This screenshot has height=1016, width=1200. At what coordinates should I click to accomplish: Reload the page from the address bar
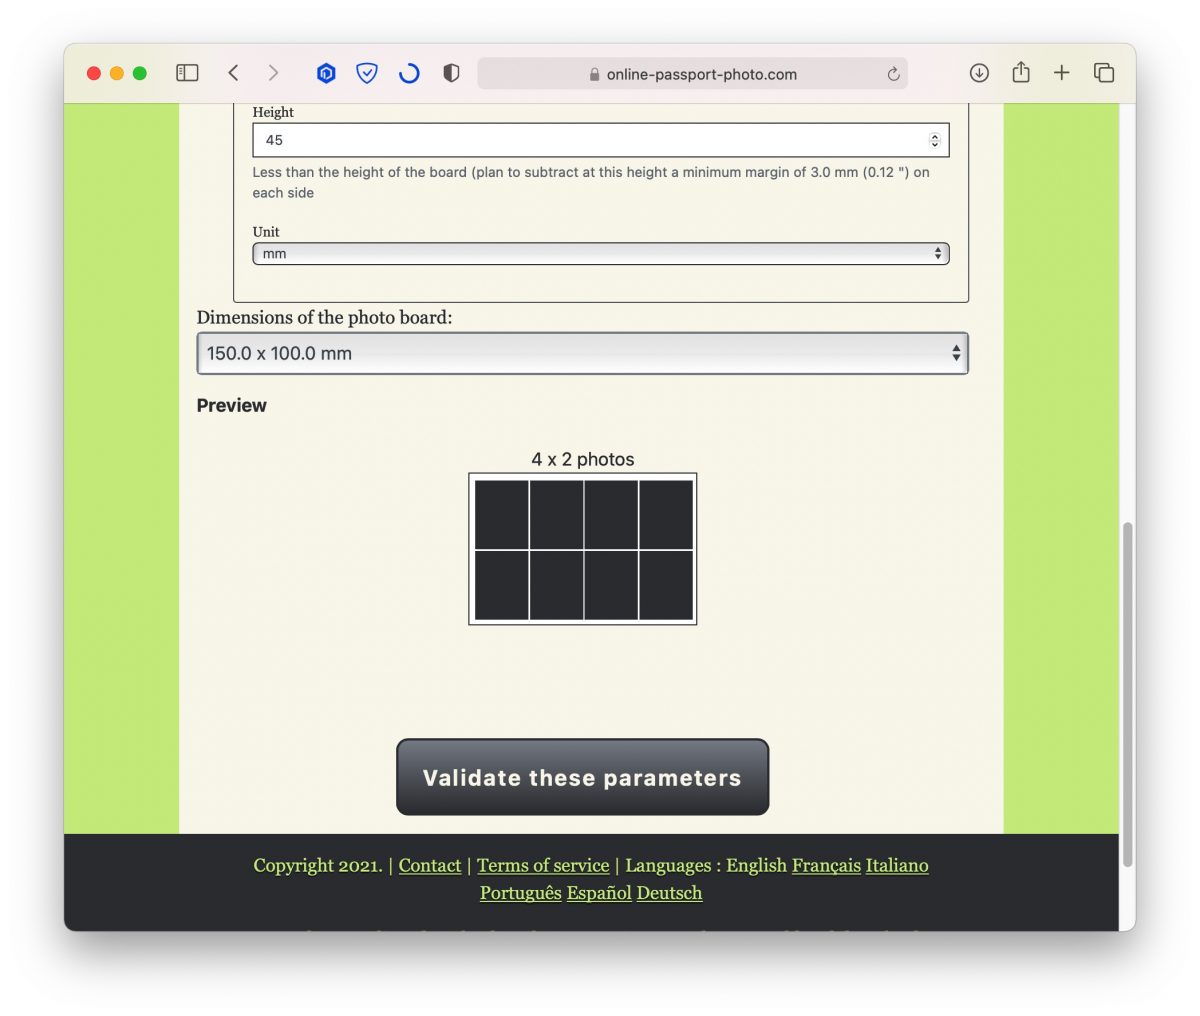893,74
